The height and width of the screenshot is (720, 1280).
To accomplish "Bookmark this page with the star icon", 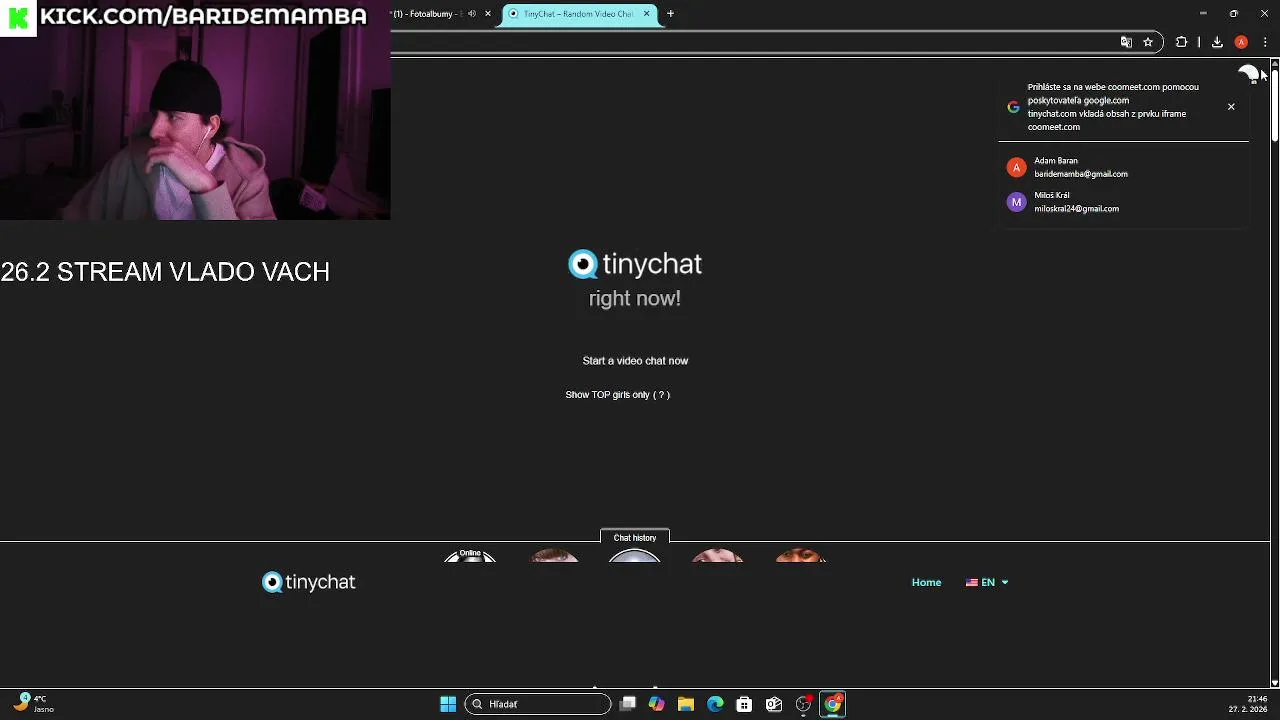I will pyautogui.click(x=1148, y=42).
